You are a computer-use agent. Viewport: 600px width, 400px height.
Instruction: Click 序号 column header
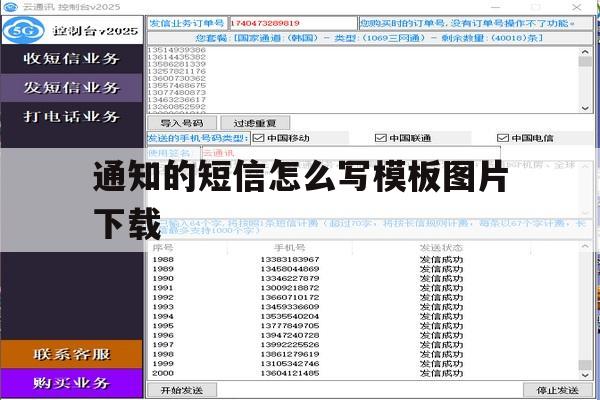point(163,248)
